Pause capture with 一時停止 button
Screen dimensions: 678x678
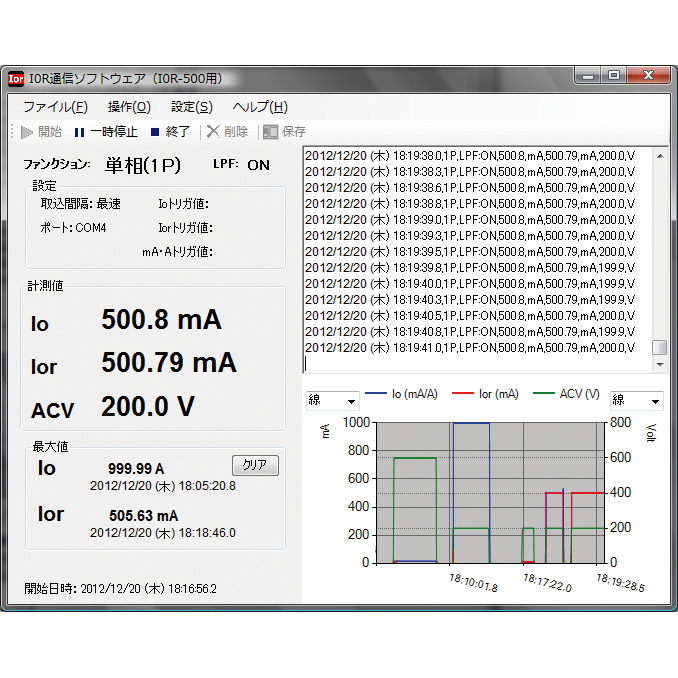(x=105, y=131)
